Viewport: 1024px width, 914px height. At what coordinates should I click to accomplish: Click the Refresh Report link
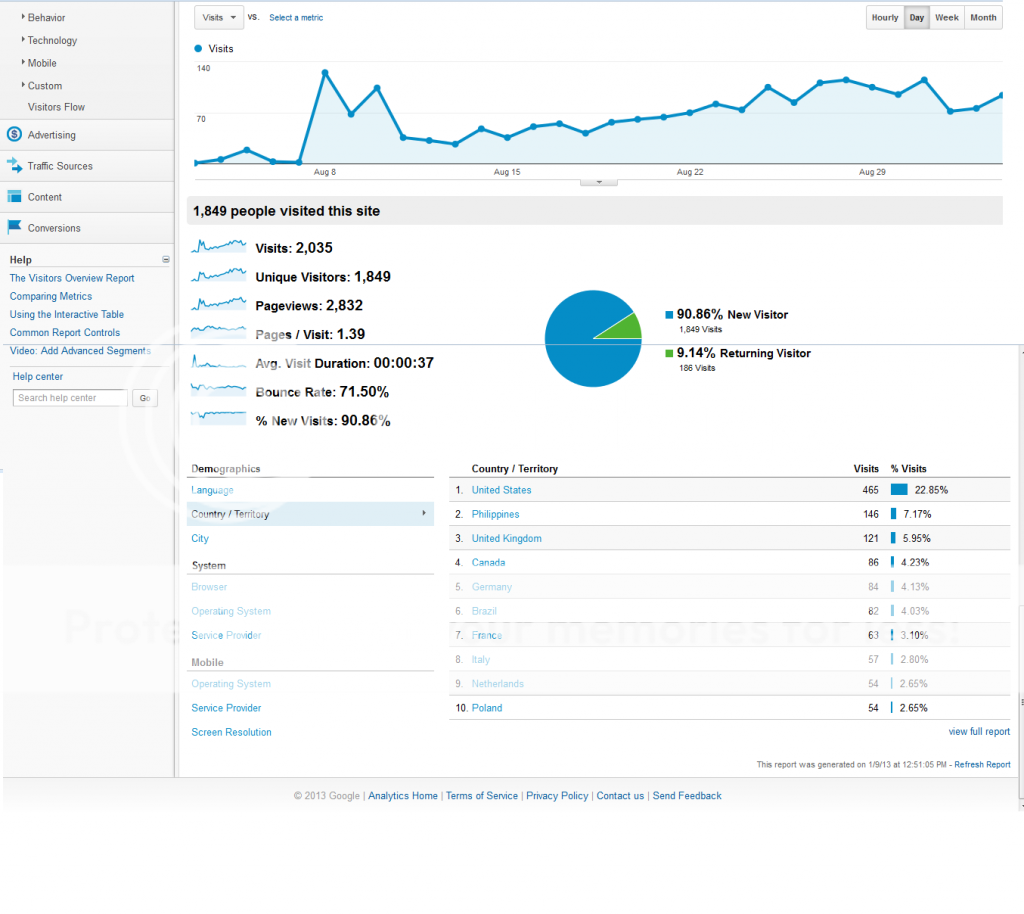tap(982, 764)
